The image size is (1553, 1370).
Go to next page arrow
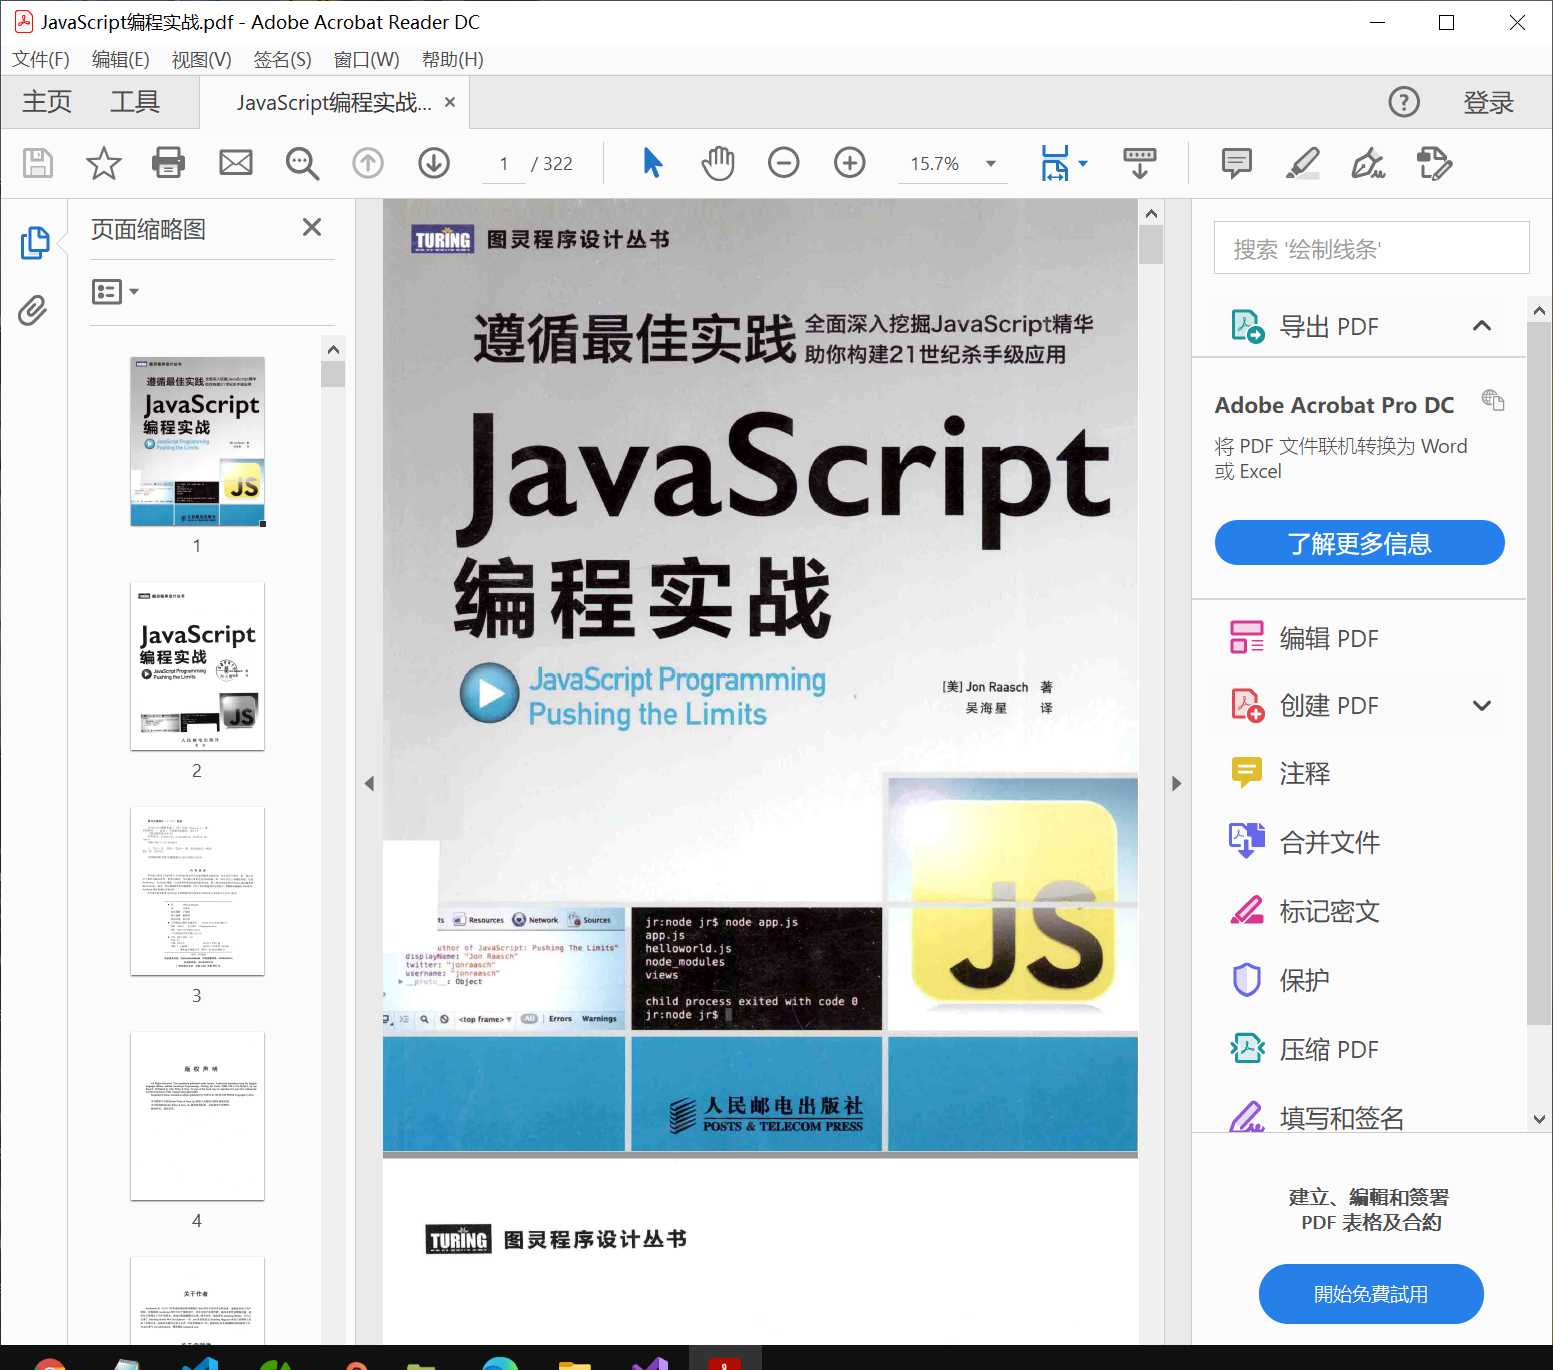coord(434,163)
